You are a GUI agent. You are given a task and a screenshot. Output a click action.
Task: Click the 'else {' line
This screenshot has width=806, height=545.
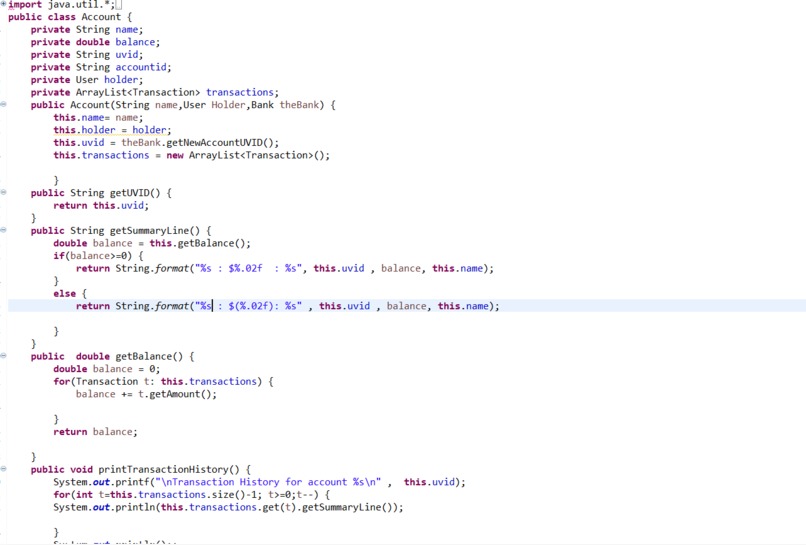click(x=70, y=294)
